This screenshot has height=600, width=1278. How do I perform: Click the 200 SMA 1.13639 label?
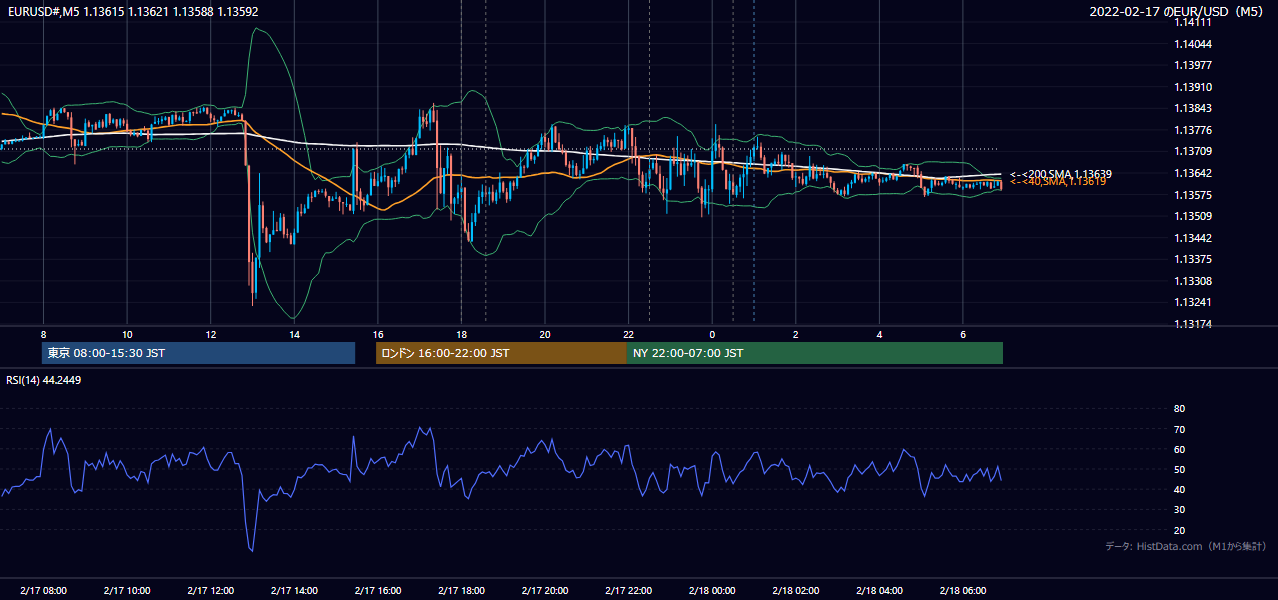coord(1061,174)
